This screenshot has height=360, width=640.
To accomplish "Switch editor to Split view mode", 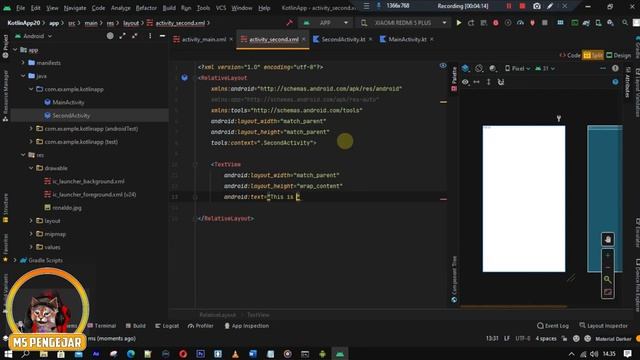I will click(x=593, y=55).
